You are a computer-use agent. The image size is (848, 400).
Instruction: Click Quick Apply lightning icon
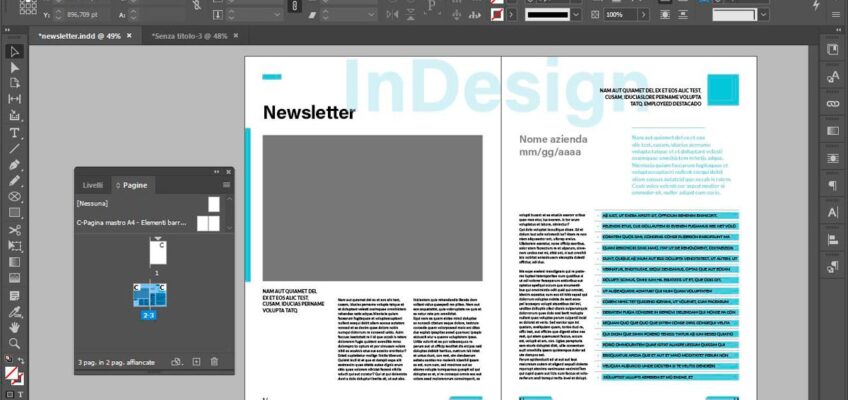[x=817, y=5]
